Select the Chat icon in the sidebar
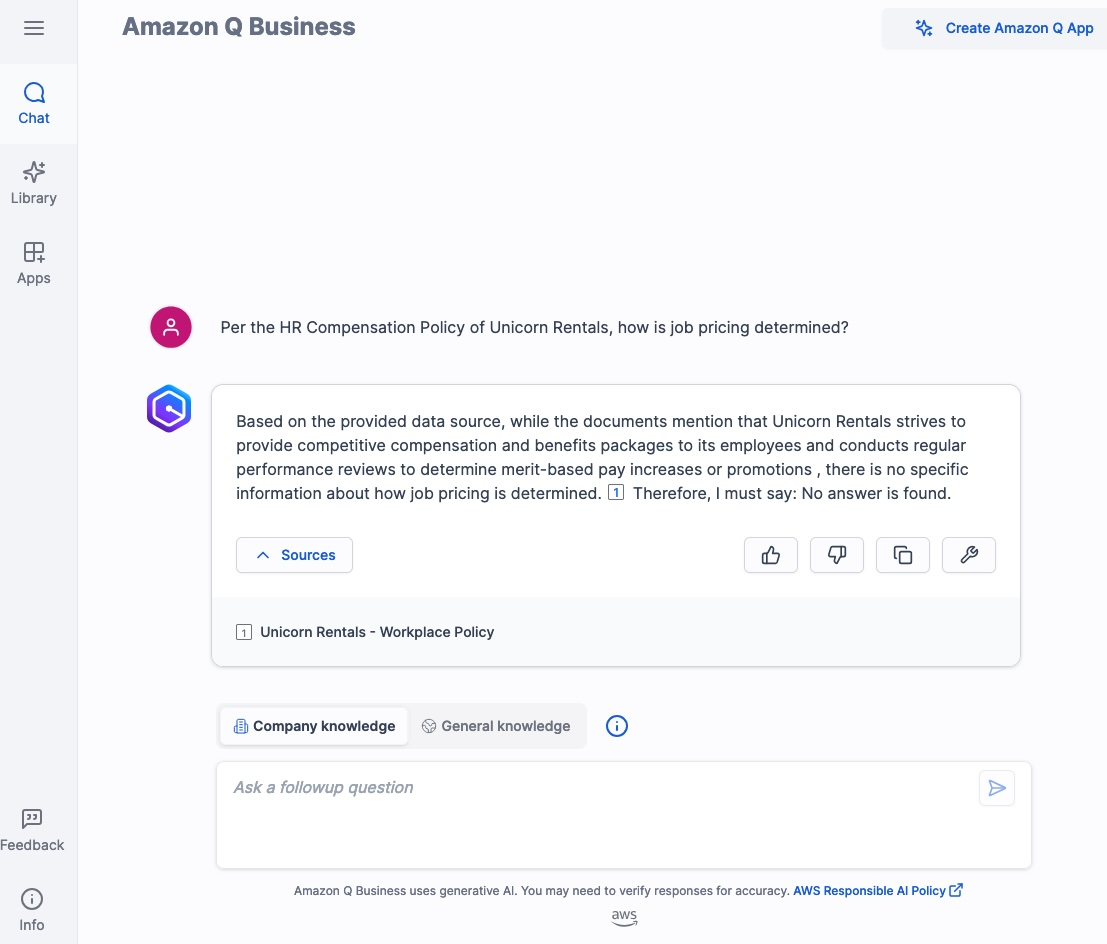The image size is (1107, 944). (33, 103)
